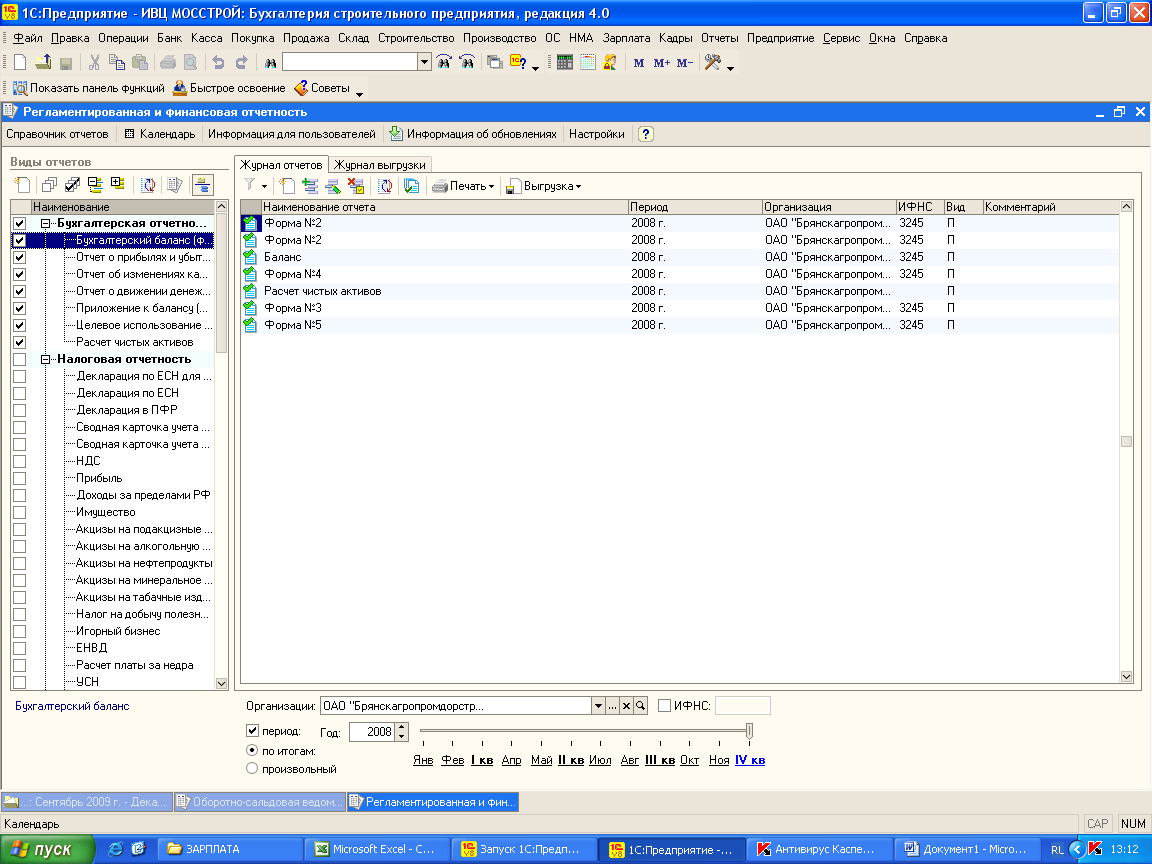This screenshot has height=864, width=1152.
Task: Increase the year with stepper arrows
Action: [x=401, y=727]
